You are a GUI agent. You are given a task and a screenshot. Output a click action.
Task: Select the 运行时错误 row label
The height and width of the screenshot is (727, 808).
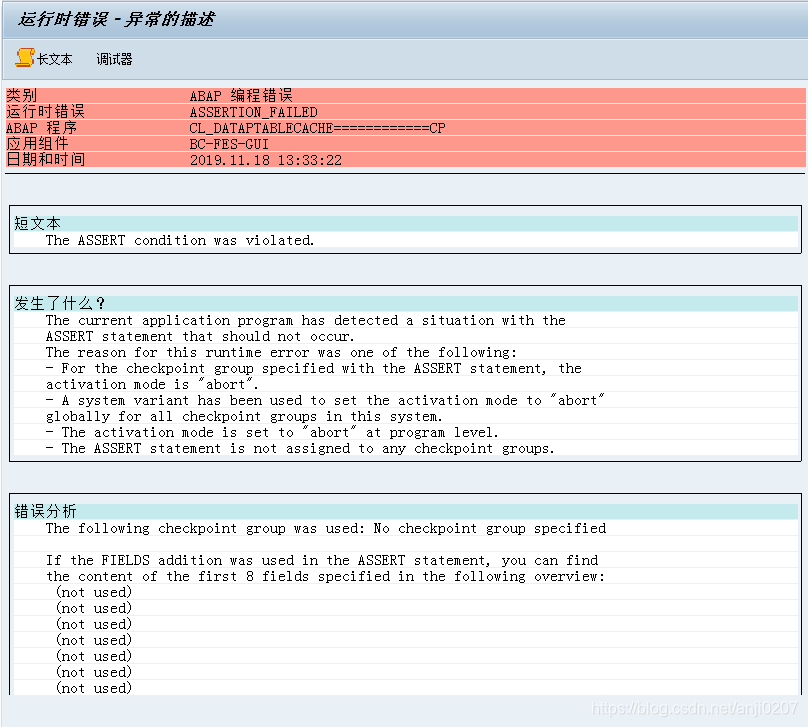pyautogui.click(x=45, y=111)
